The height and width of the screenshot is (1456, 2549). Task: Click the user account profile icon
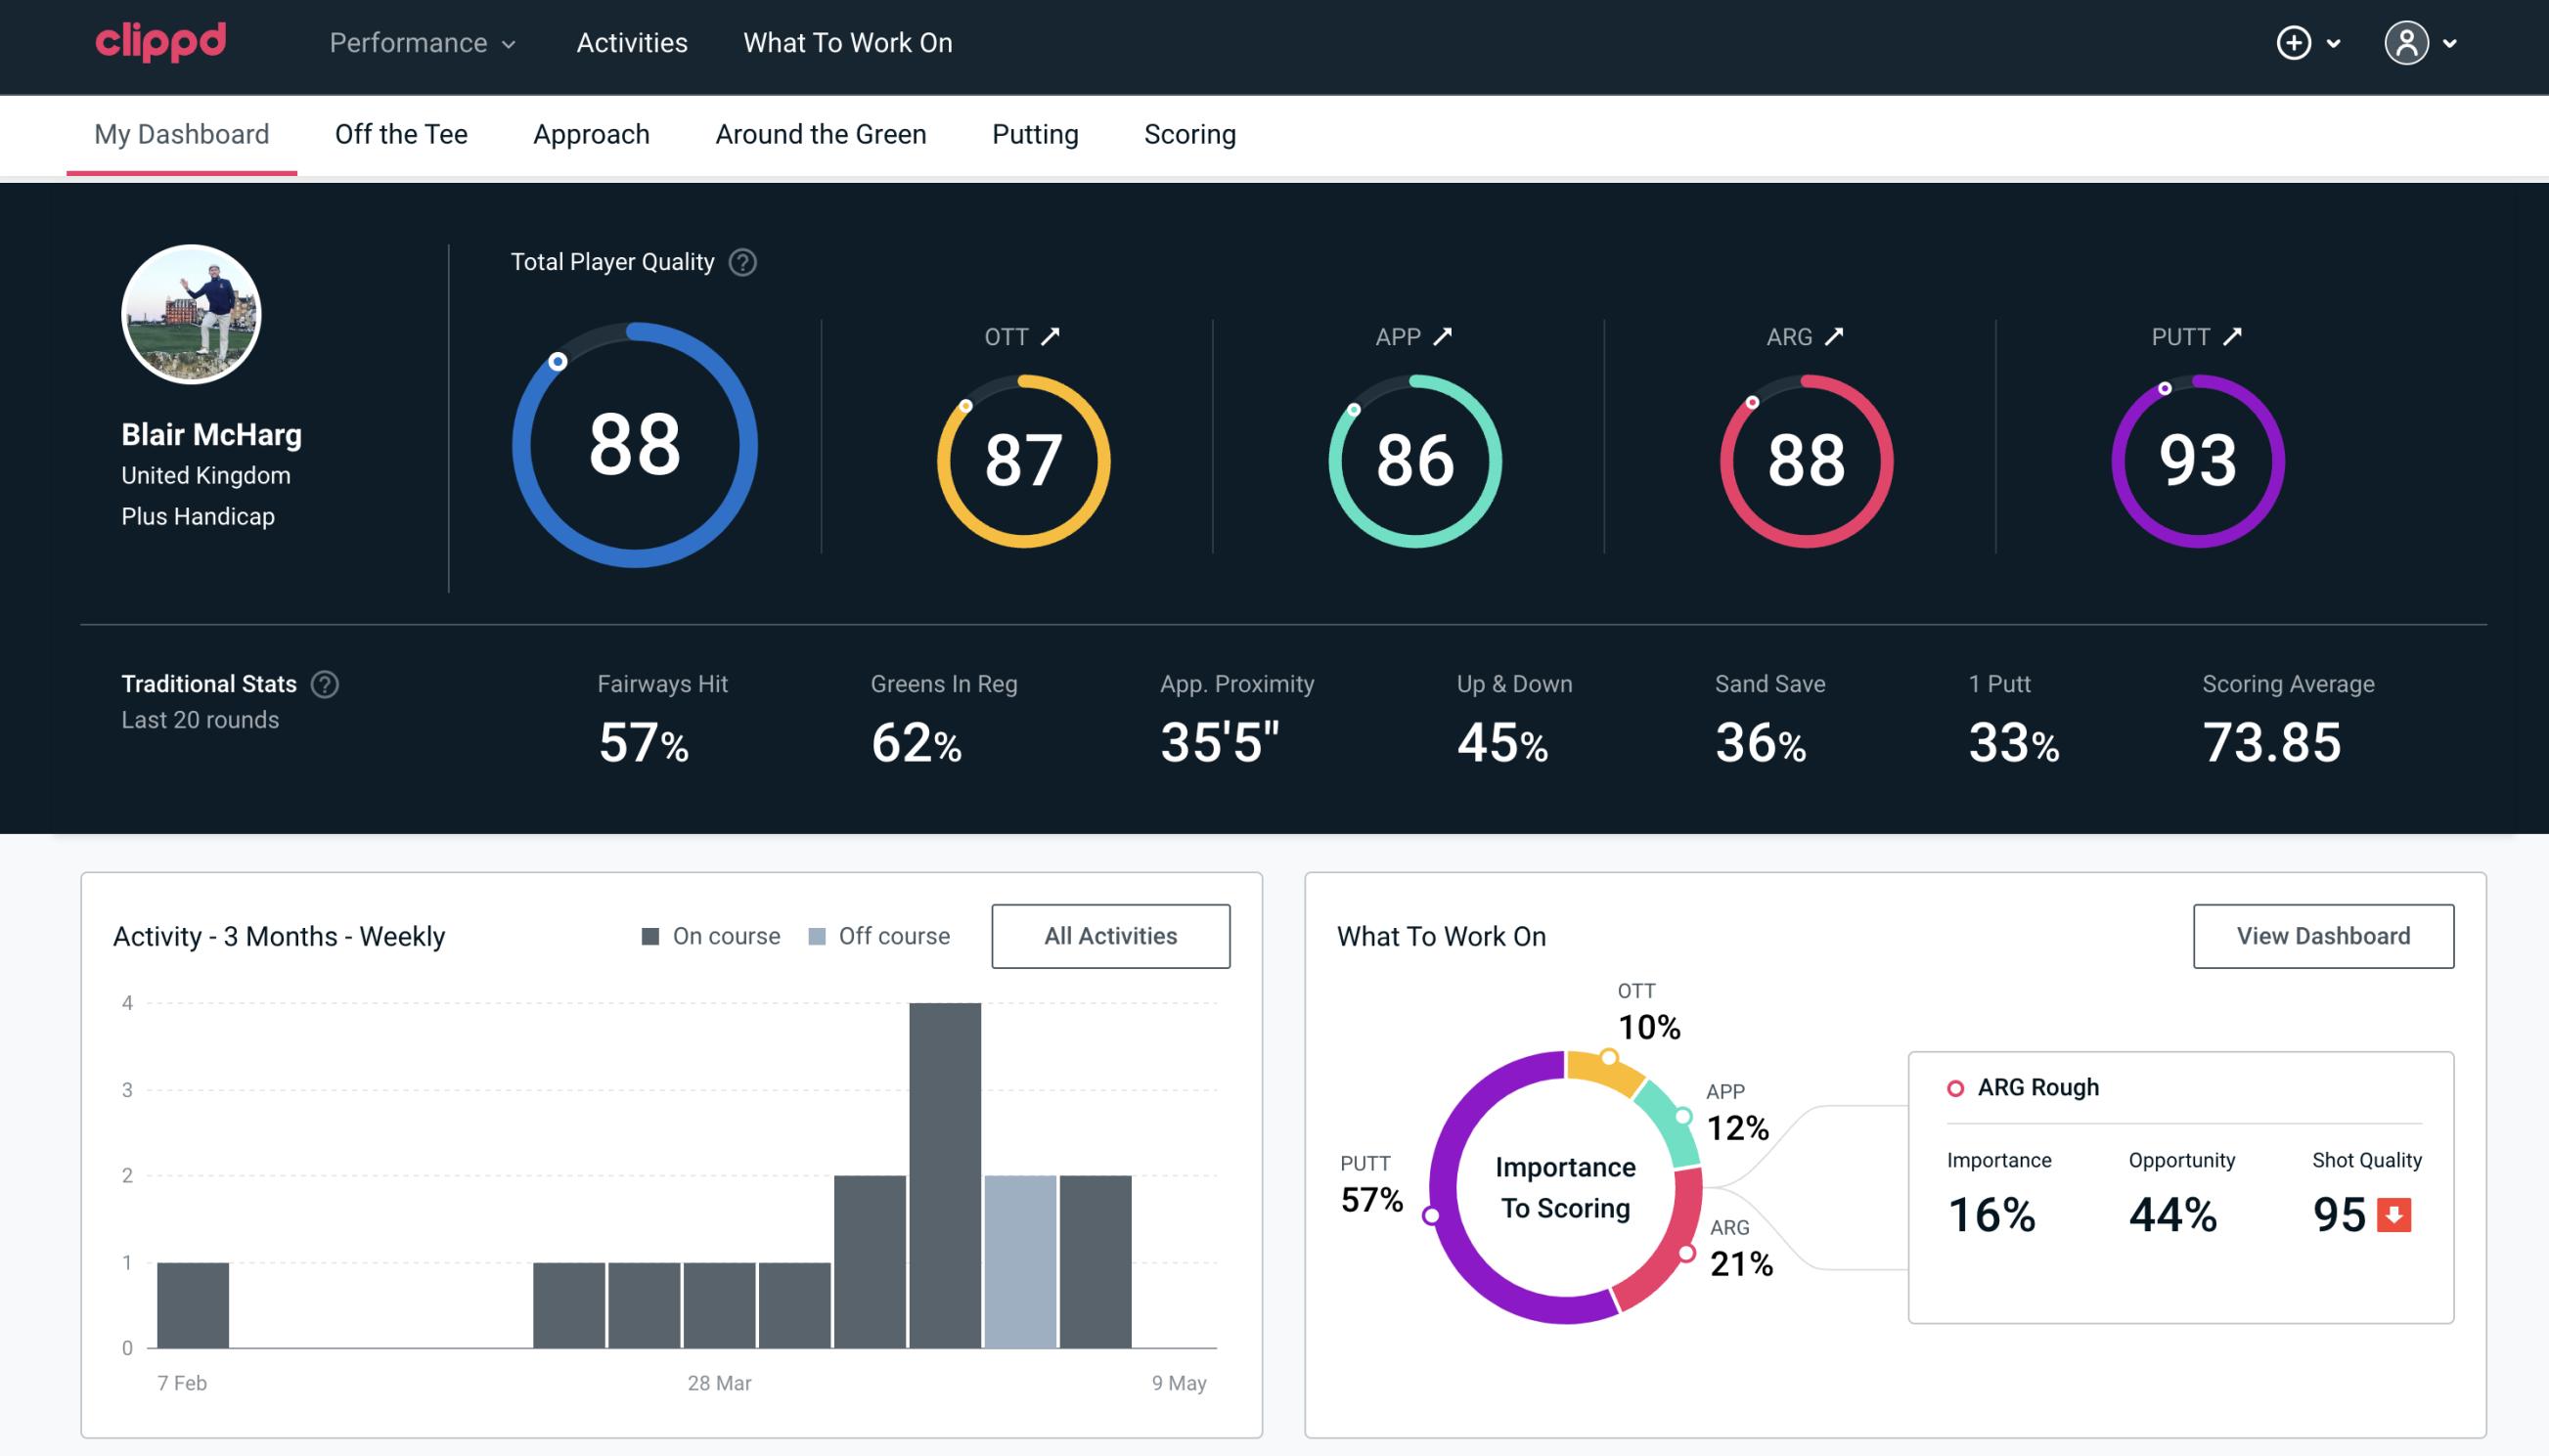[2407, 42]
